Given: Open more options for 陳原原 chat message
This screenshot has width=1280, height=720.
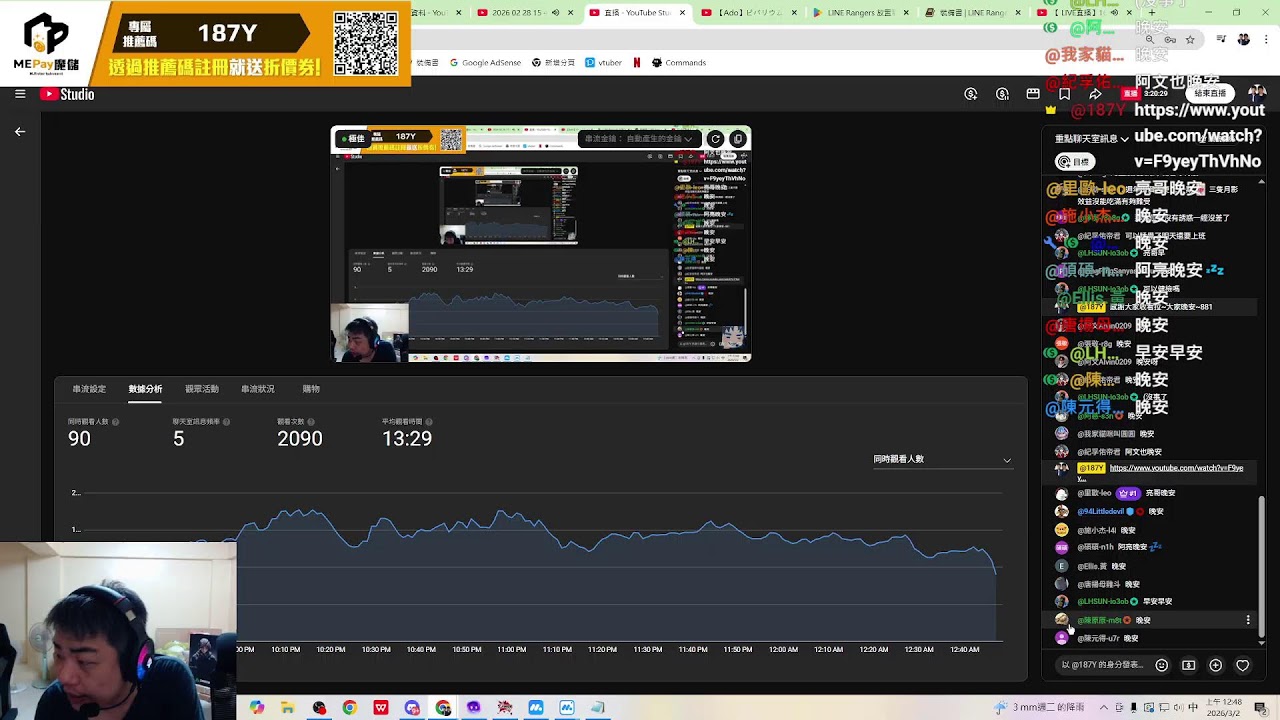Looking at the screenshot, I should [x=1248, y=620].
